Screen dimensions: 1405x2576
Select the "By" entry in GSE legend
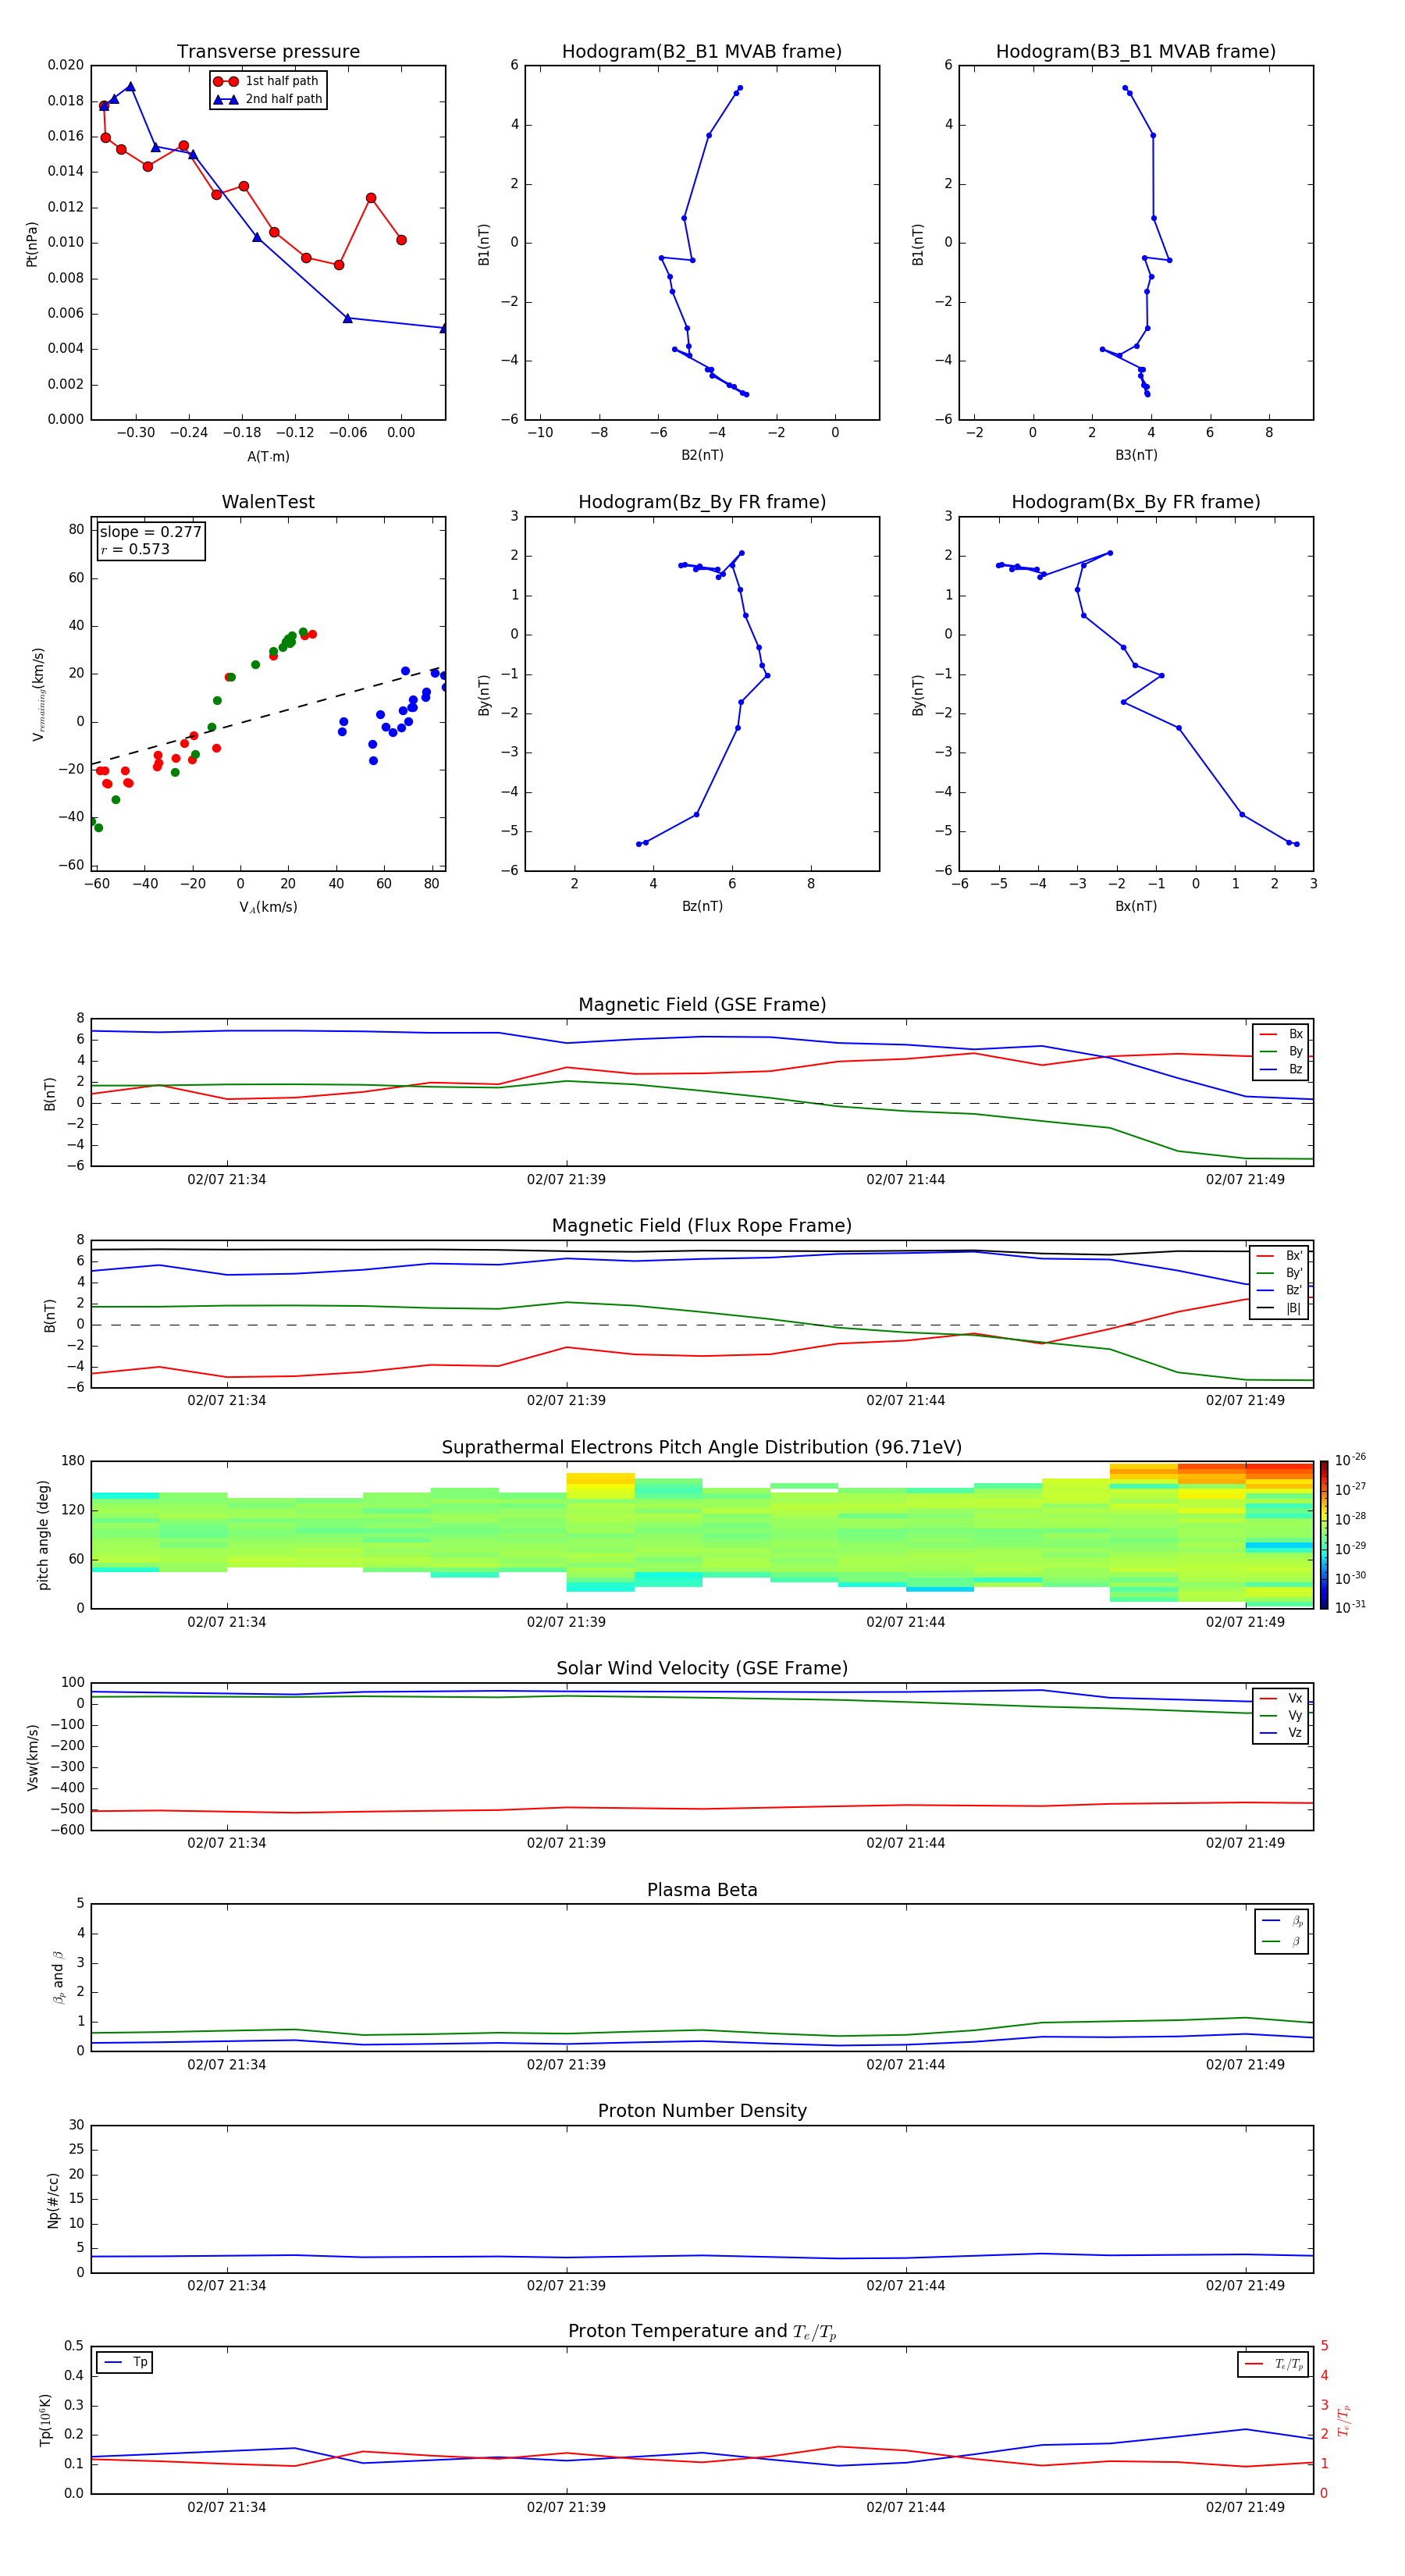click(x=1281, y=1051)
